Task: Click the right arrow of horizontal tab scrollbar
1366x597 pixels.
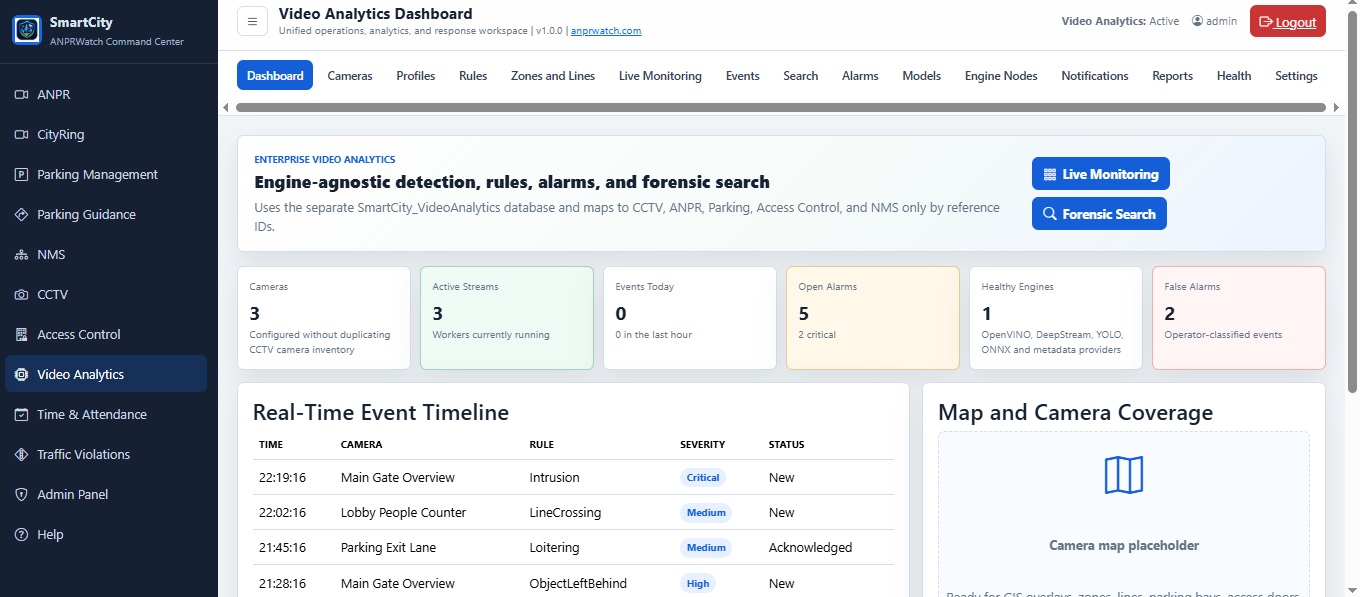Action: click(1336, 107)
